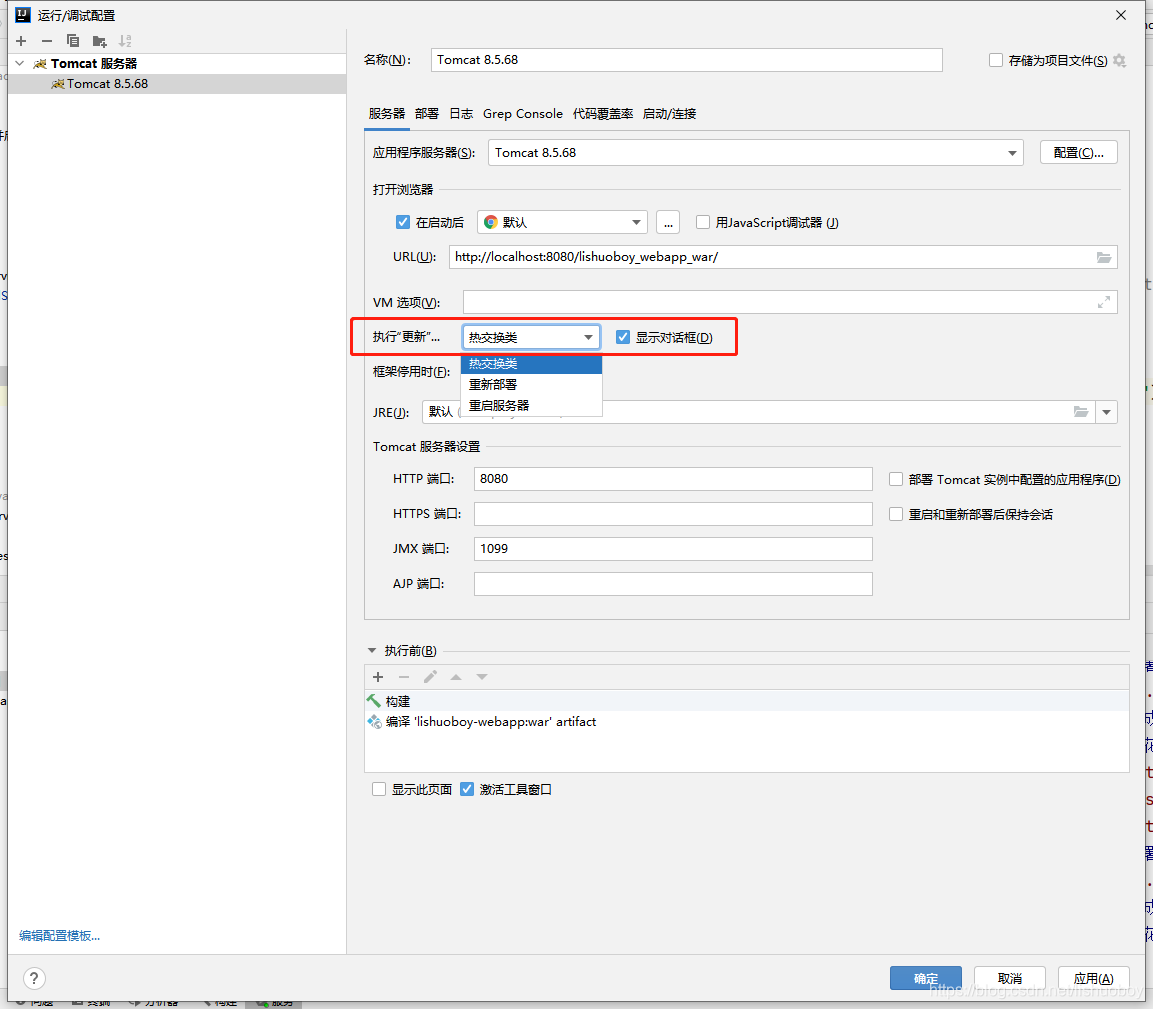
Task: Click the 确定 button
Action: click(x=926, y=978)
